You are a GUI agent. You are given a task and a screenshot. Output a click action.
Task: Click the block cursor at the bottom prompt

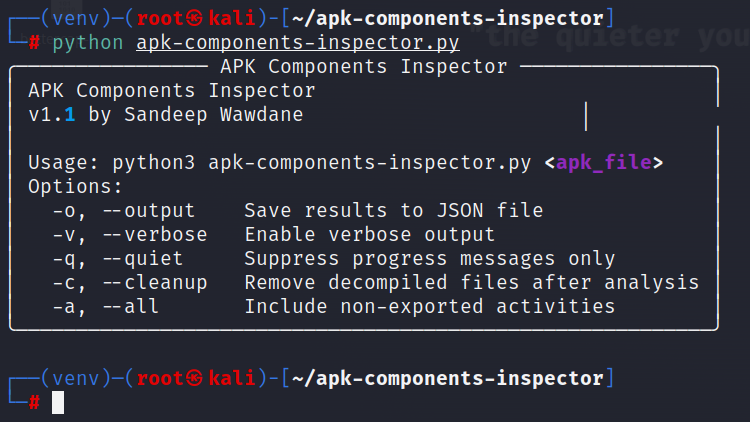click(x=58, y=402)
